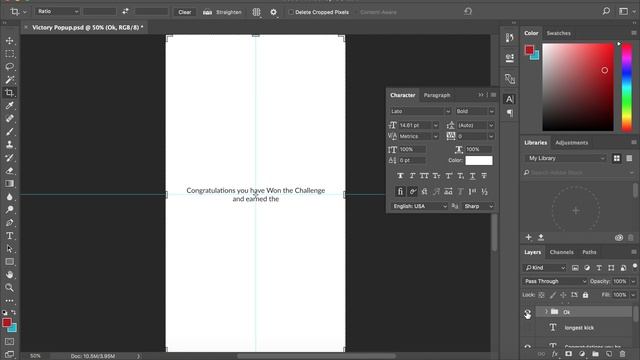Select the Rectangular Marquee tool
Image resolution: width=640 pixels, height=360 pixels.
(9, 54)
